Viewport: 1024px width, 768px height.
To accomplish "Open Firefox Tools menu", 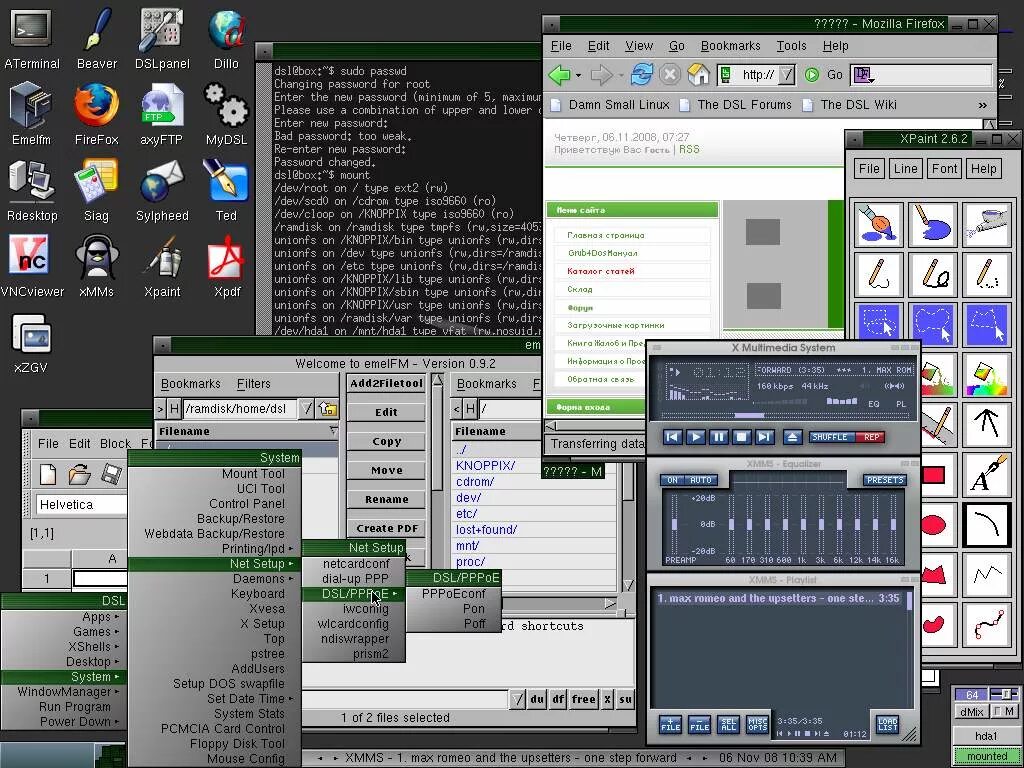I will pos(791,46).
